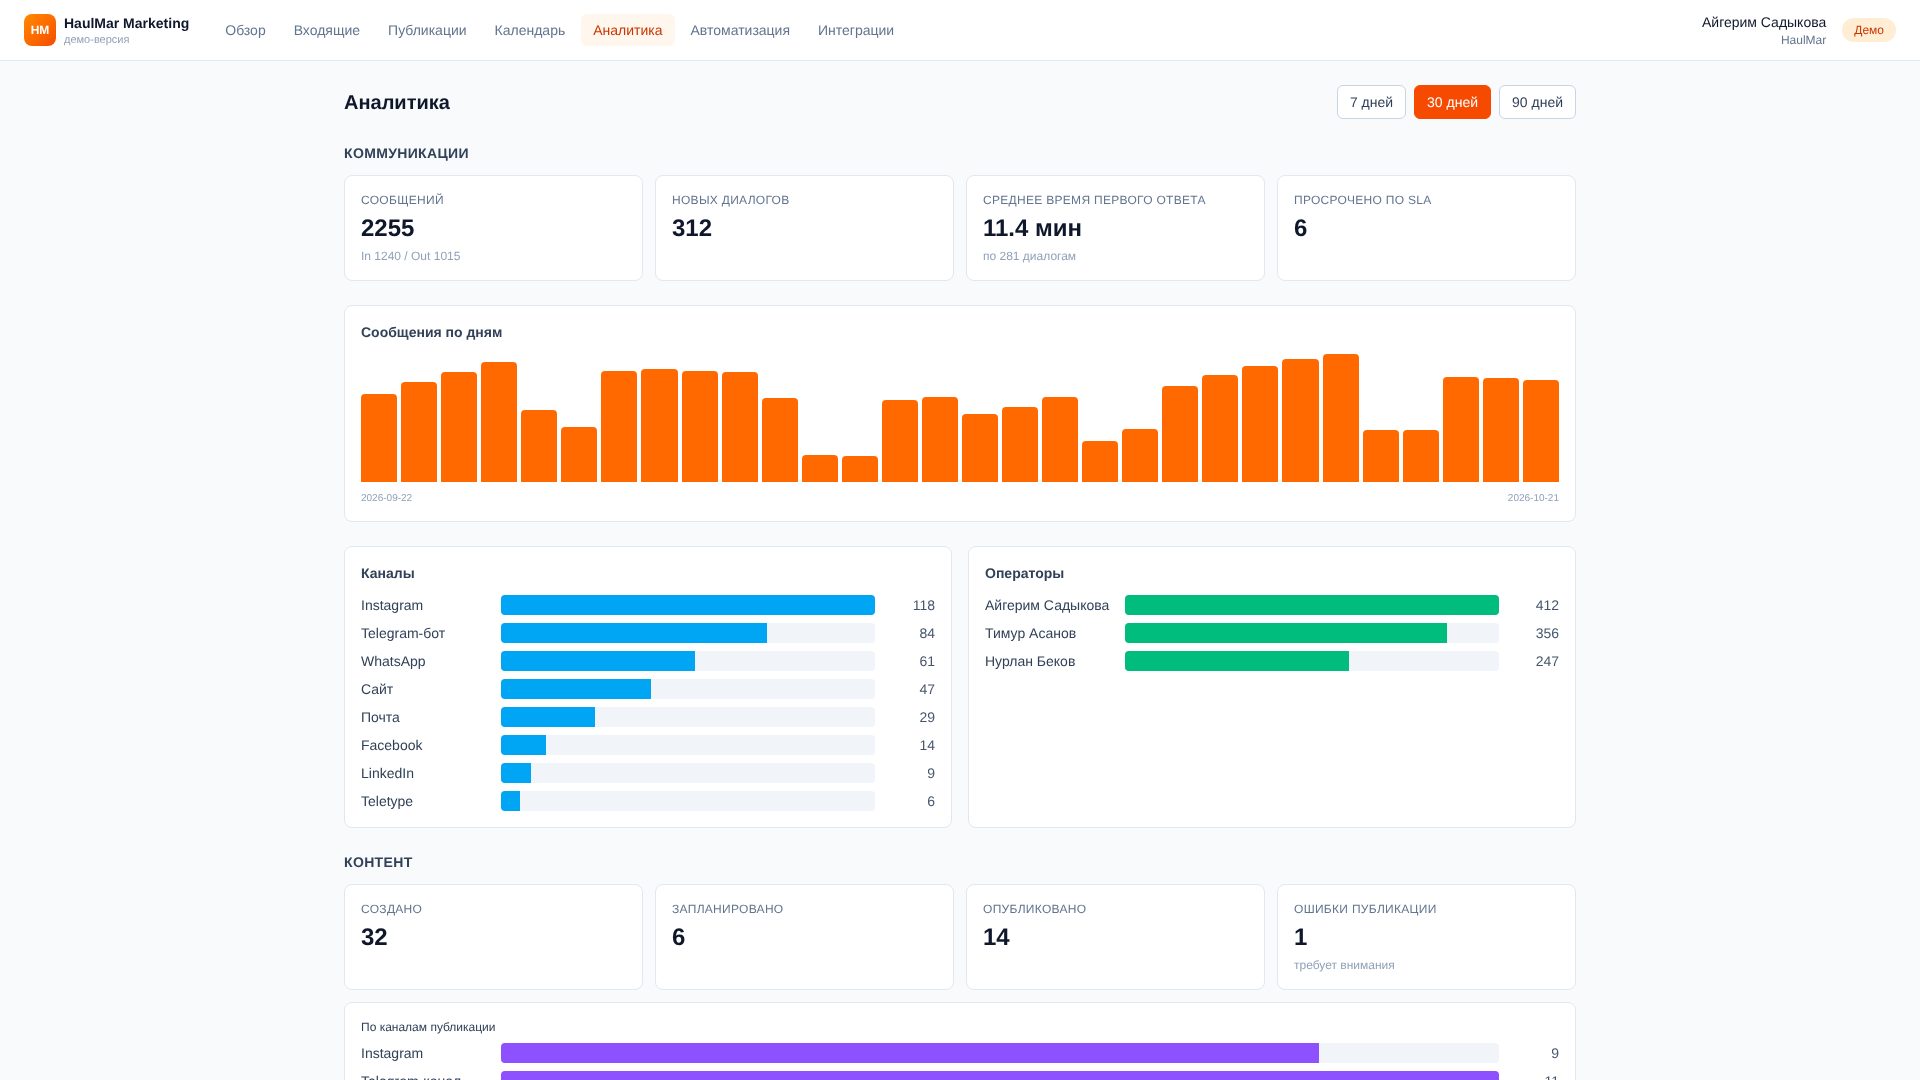Viewport: 1920px width, 1080px height.
Task: Click the HaulMar Marketing HM logo icon
Action: tap(40, 30)
